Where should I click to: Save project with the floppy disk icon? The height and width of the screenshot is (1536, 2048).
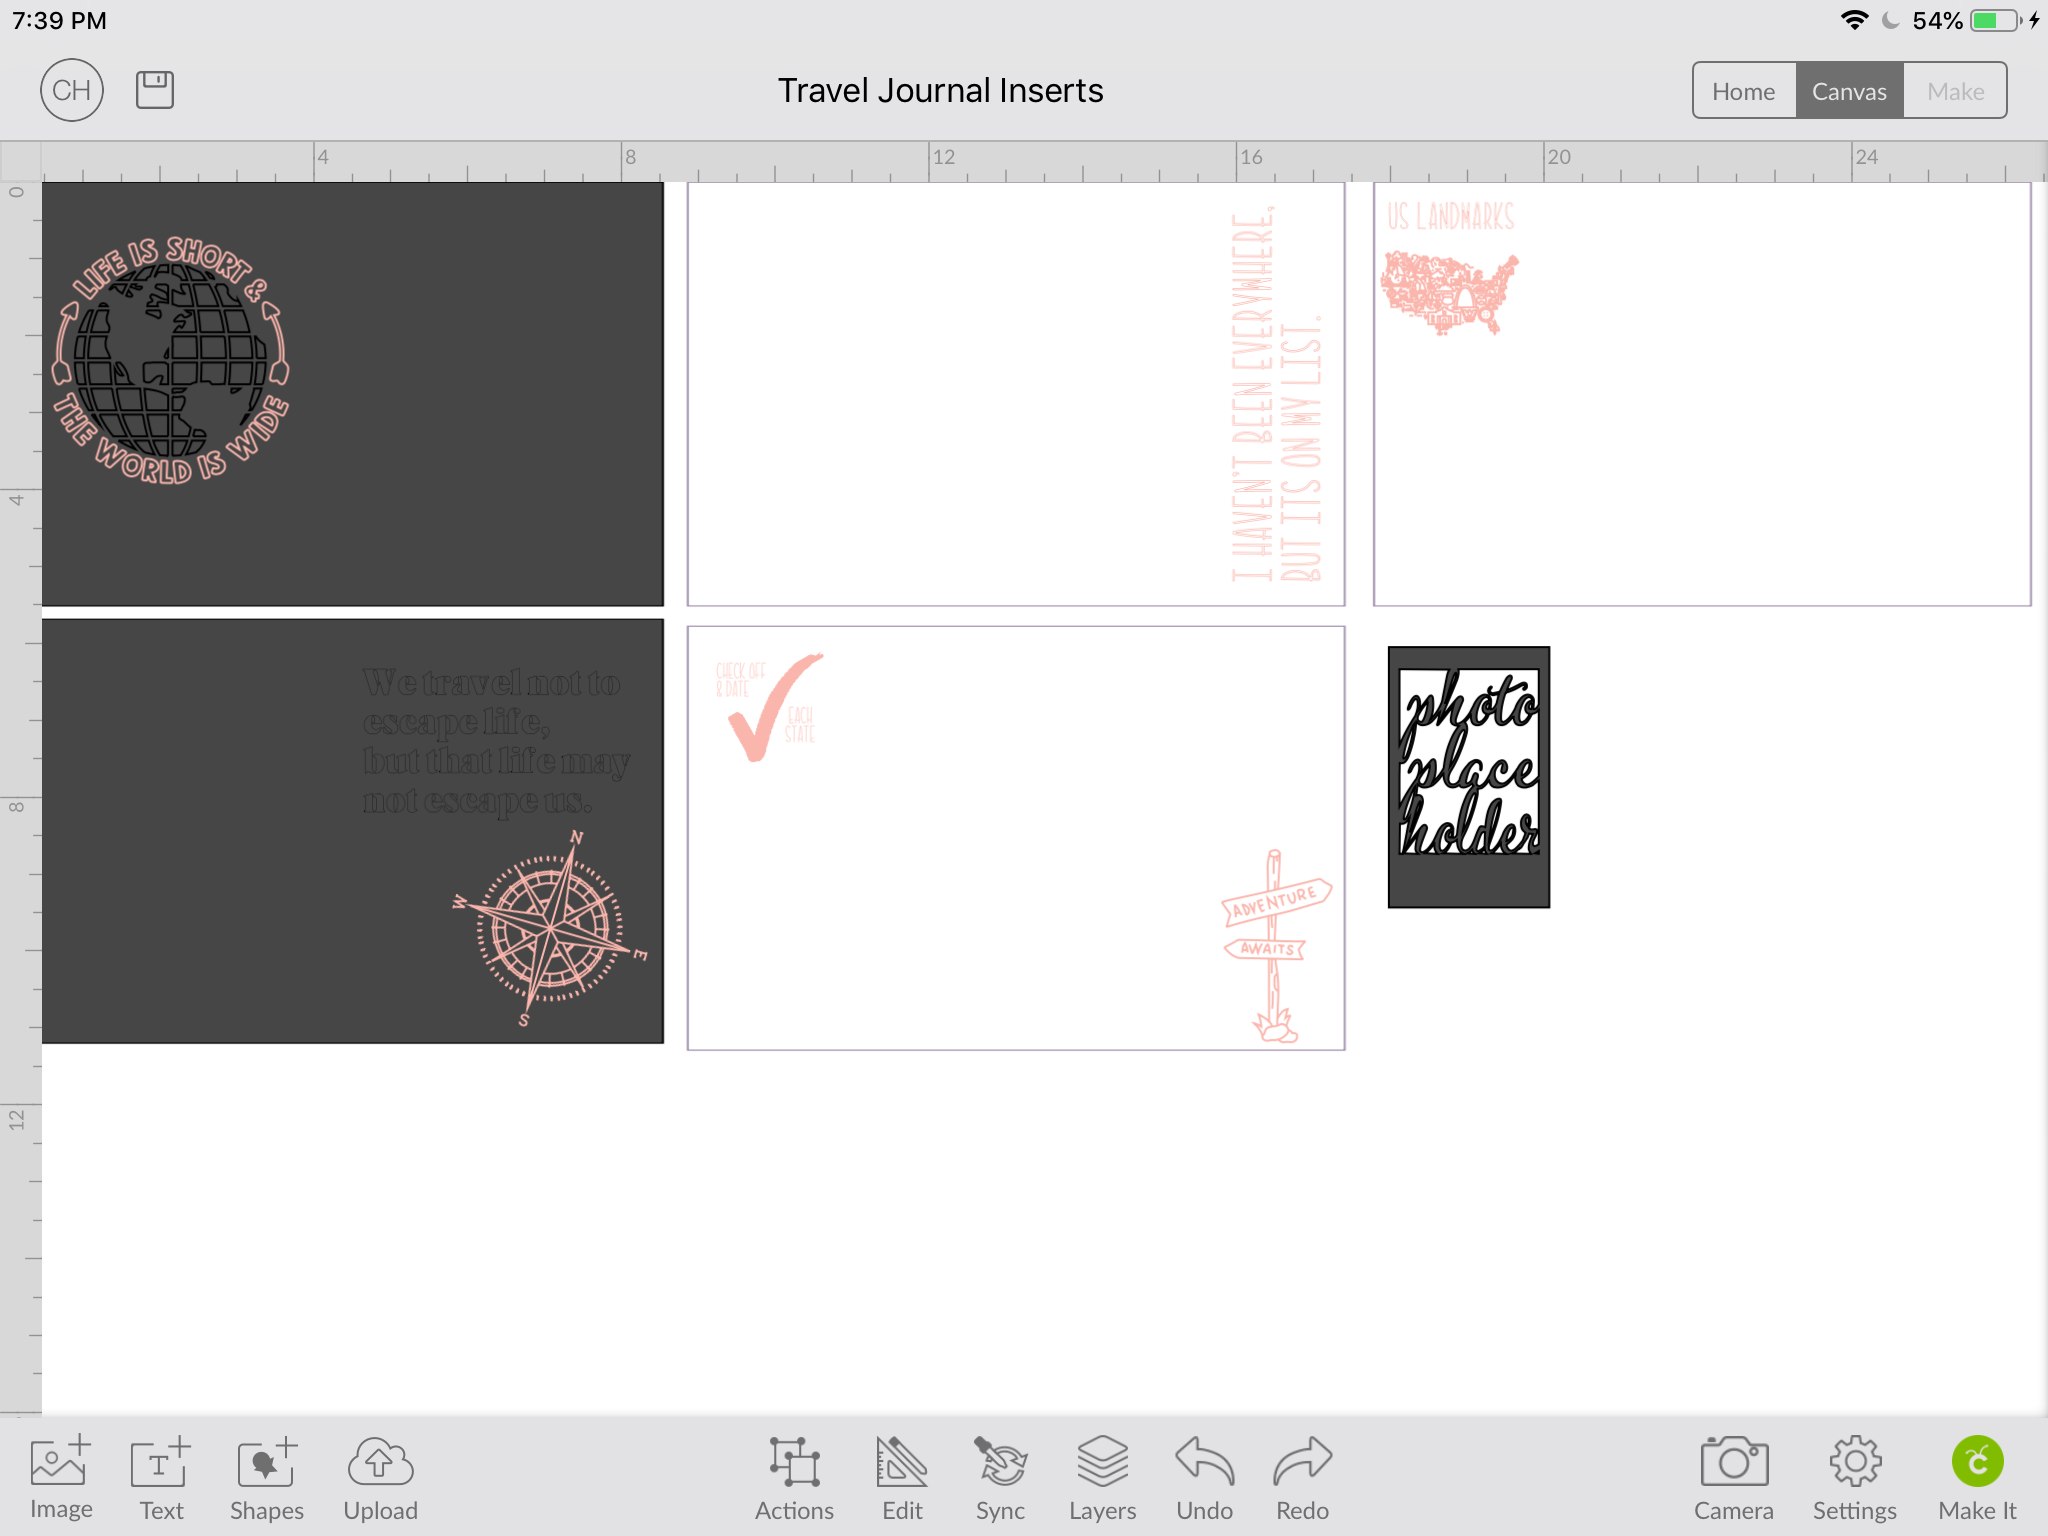point(155,90)
